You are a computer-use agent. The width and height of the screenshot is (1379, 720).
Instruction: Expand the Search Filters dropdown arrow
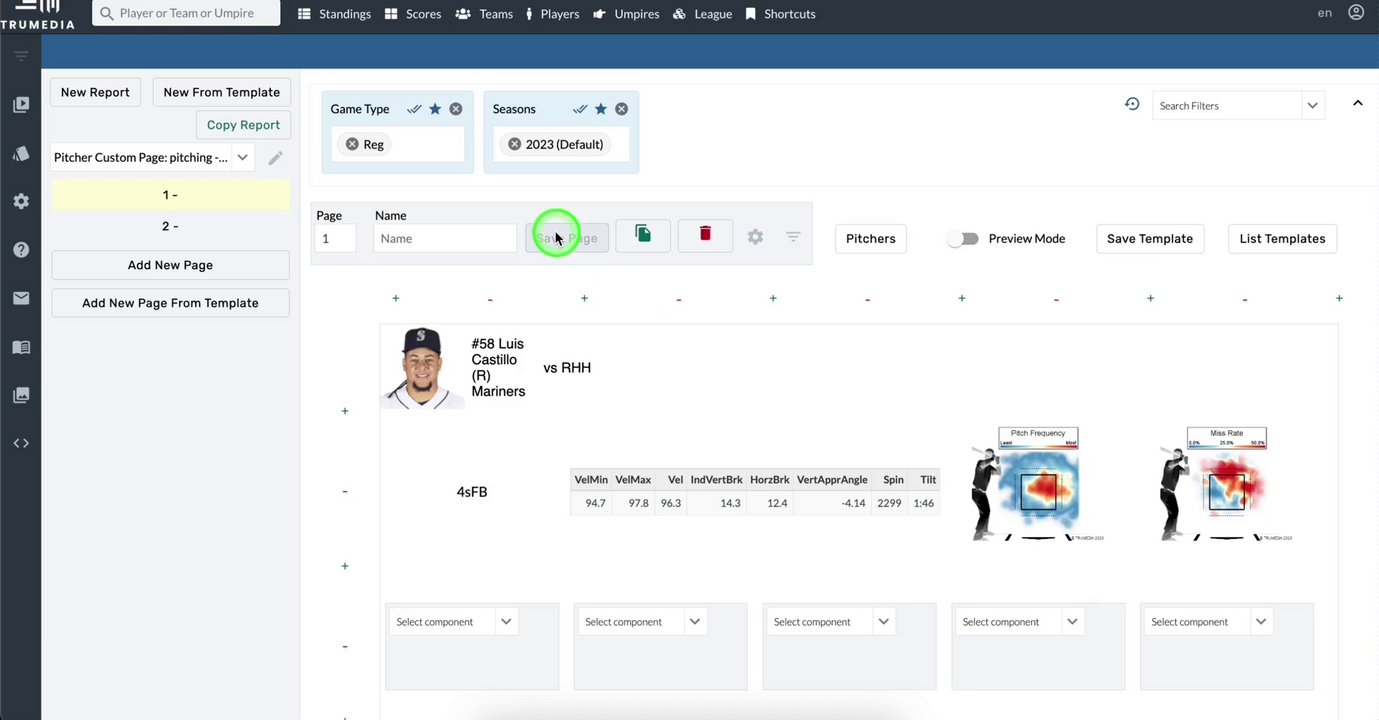coord(1312,106)
